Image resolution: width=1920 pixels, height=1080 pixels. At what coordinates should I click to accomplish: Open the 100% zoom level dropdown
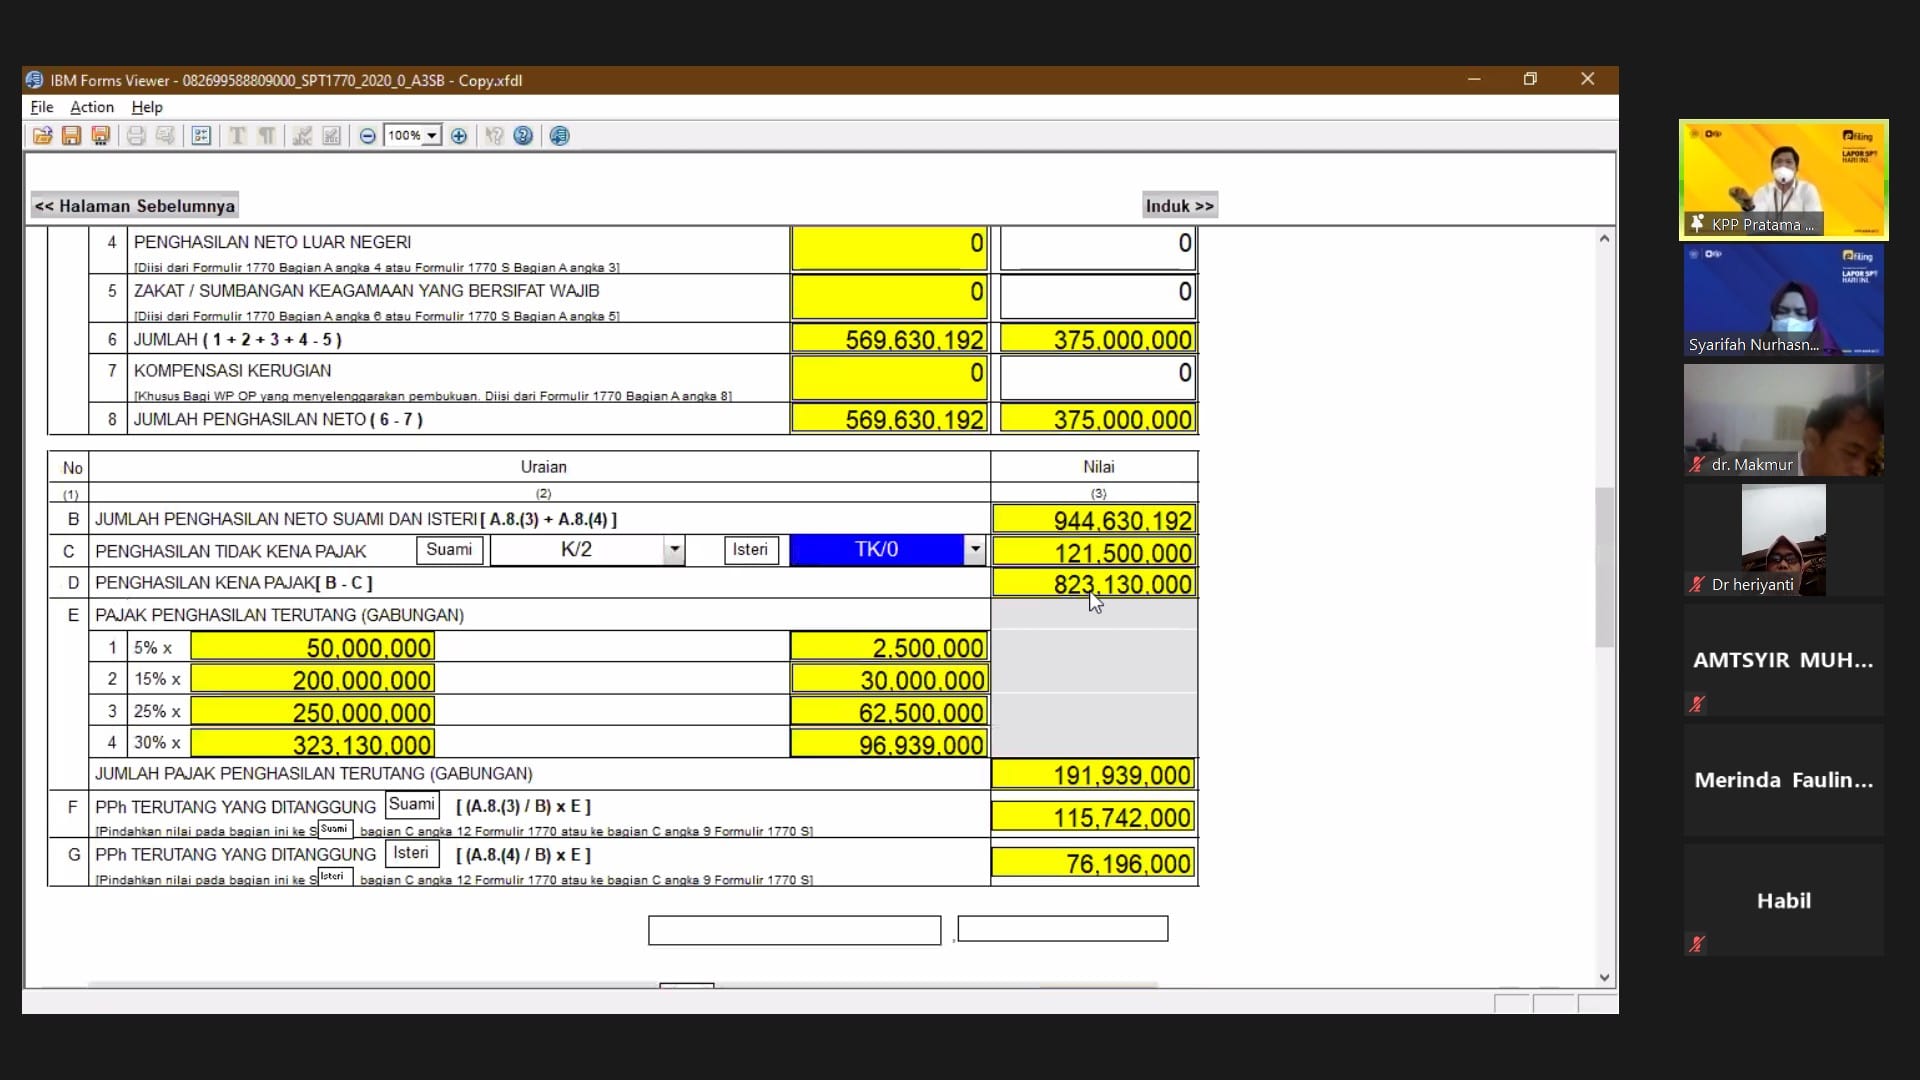(432, 136)
